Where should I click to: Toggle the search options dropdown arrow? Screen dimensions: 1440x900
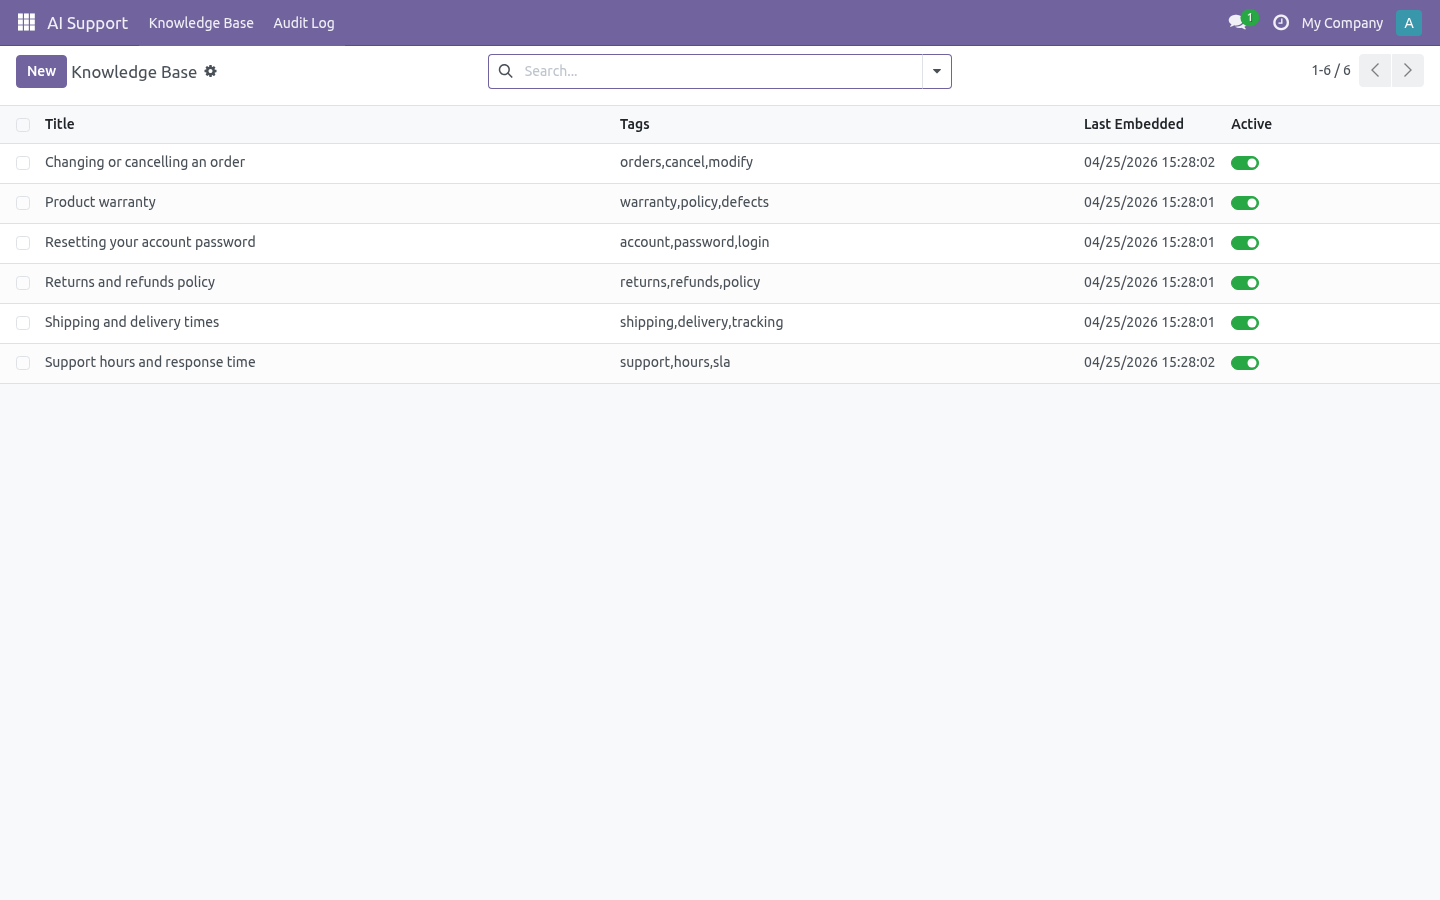[x=937, y=71]
